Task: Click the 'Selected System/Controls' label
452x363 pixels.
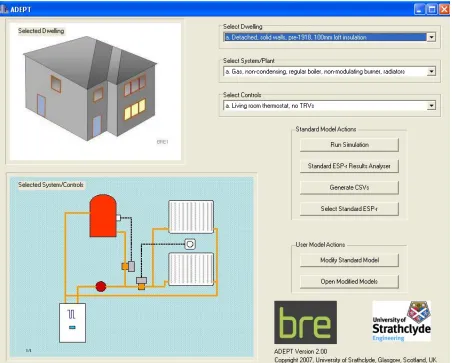Action: [51, 185]
